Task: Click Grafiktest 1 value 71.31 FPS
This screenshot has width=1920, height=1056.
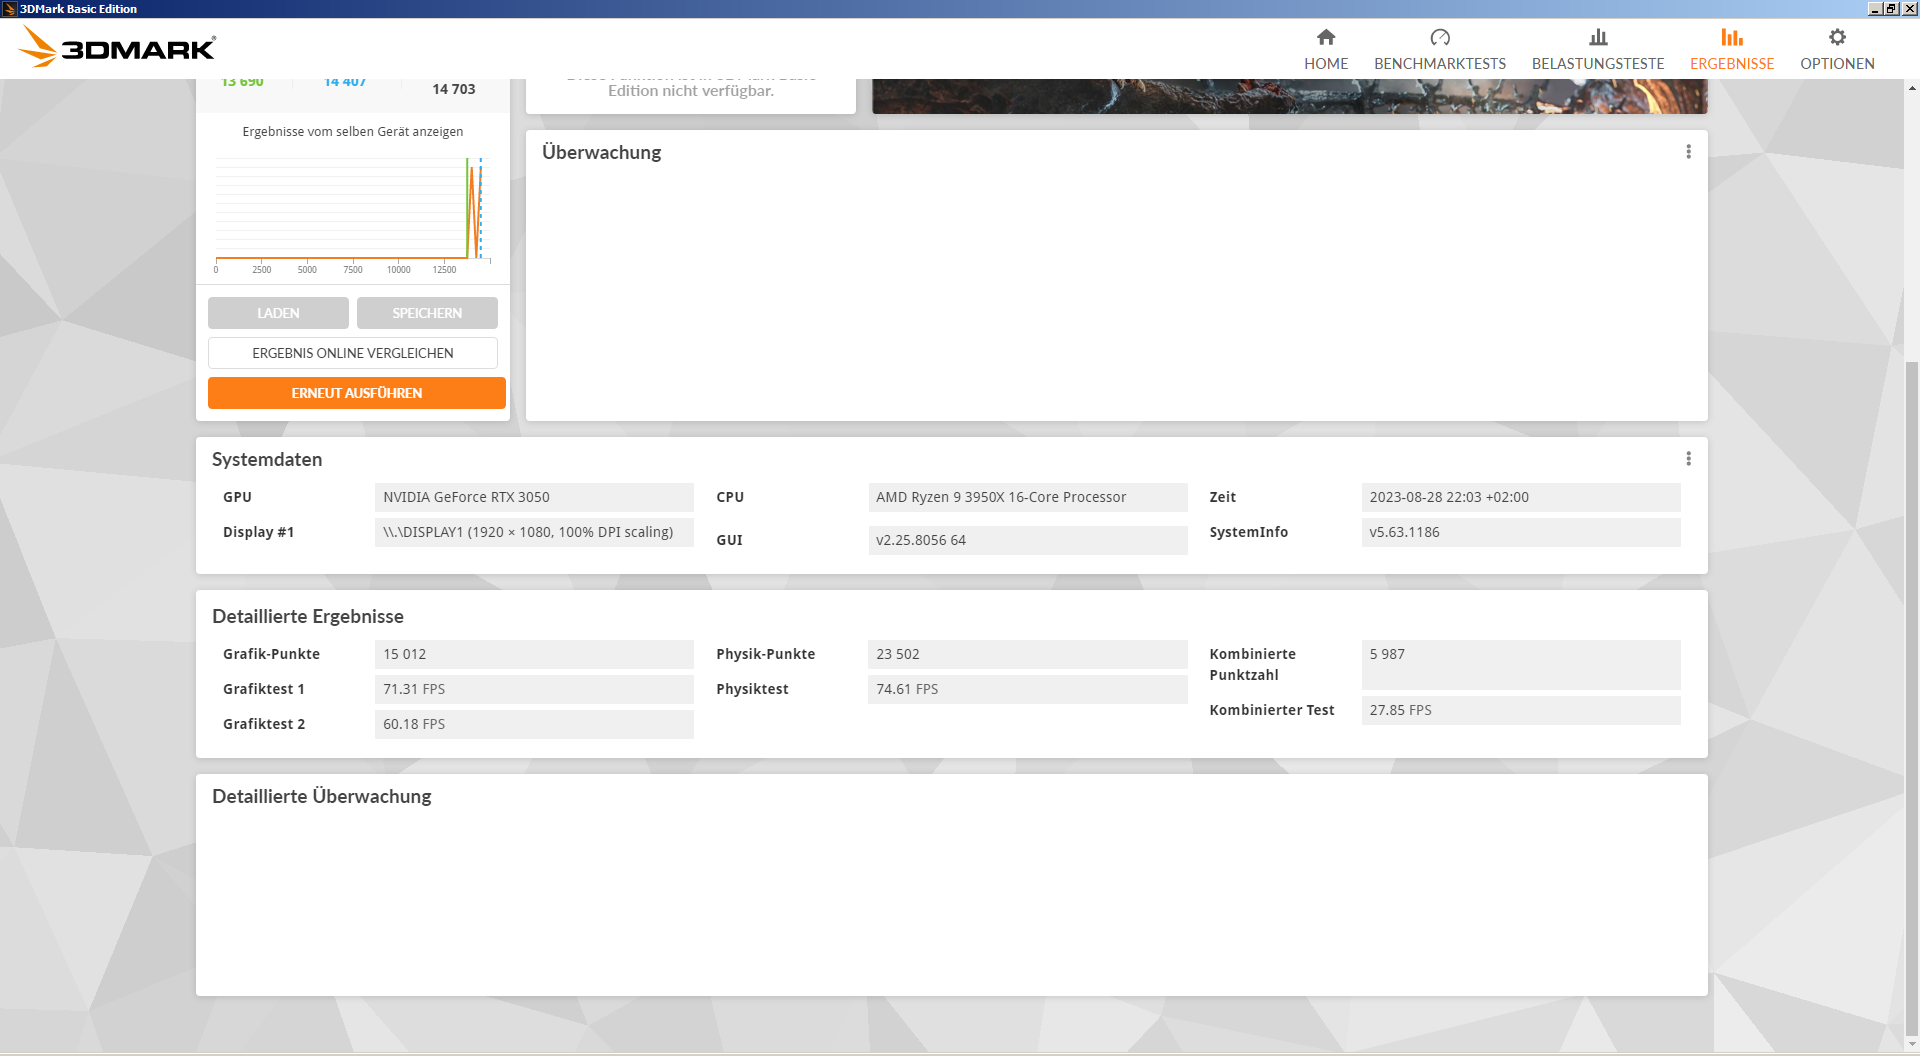Action: [534, 689]
